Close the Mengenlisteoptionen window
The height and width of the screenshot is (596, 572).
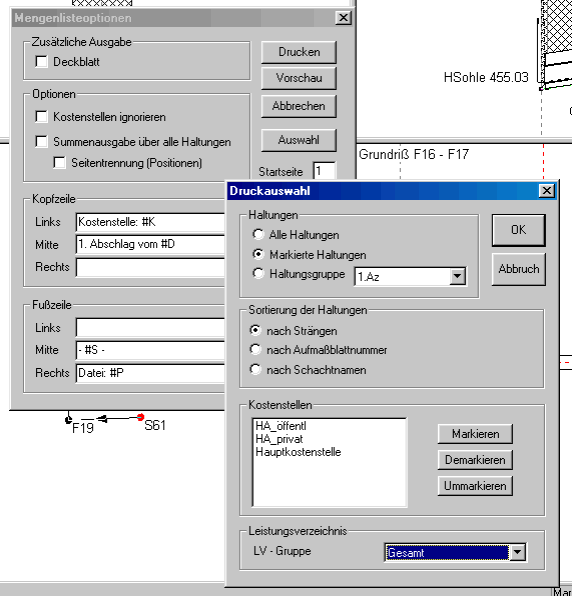click(x=343, y=17)
